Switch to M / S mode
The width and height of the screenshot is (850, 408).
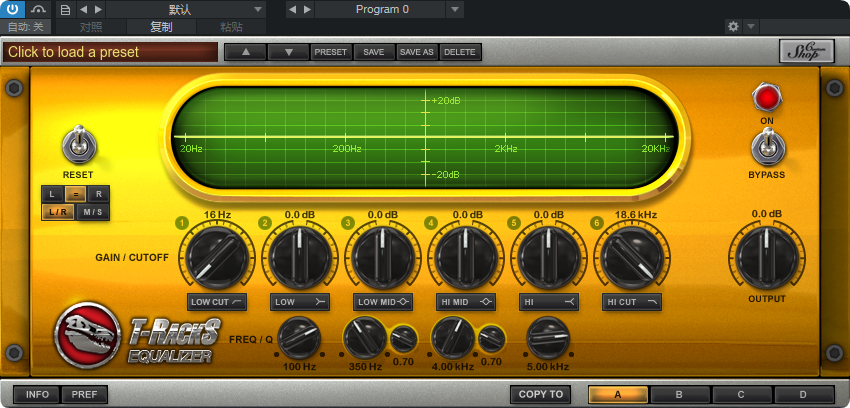[x=93, y=212]
